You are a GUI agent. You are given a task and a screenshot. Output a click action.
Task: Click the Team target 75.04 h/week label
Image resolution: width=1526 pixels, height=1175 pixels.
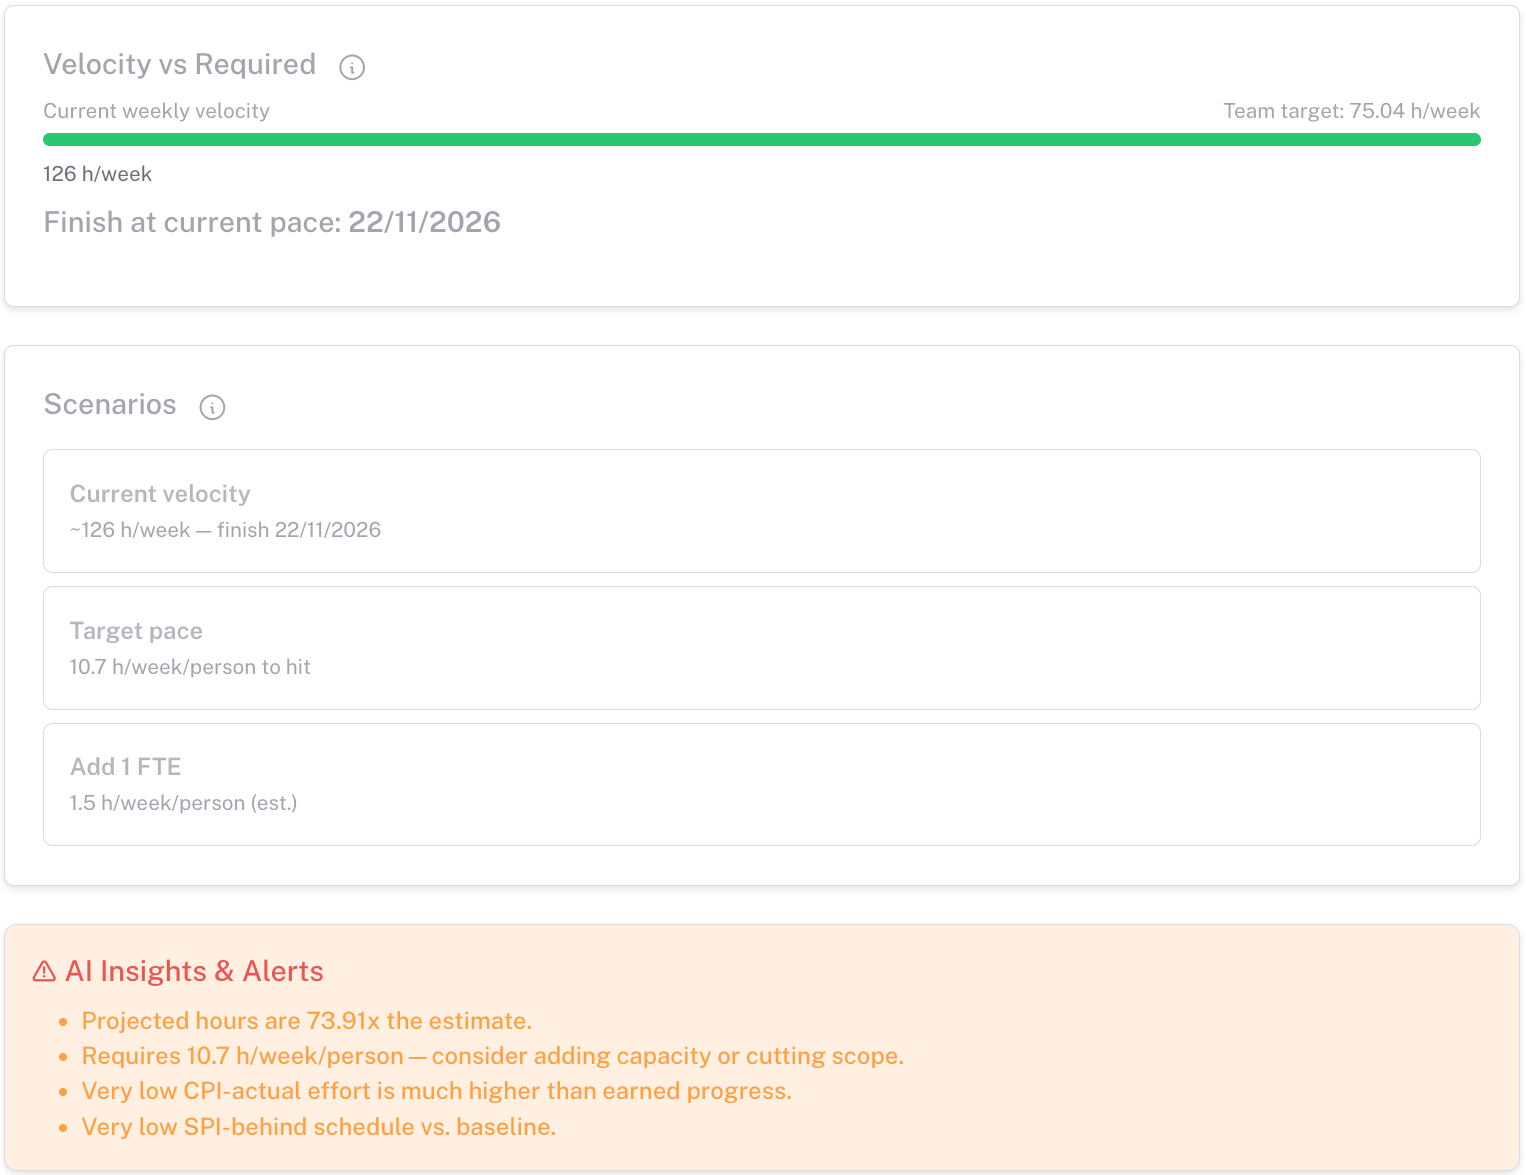tap(1351, 111)
